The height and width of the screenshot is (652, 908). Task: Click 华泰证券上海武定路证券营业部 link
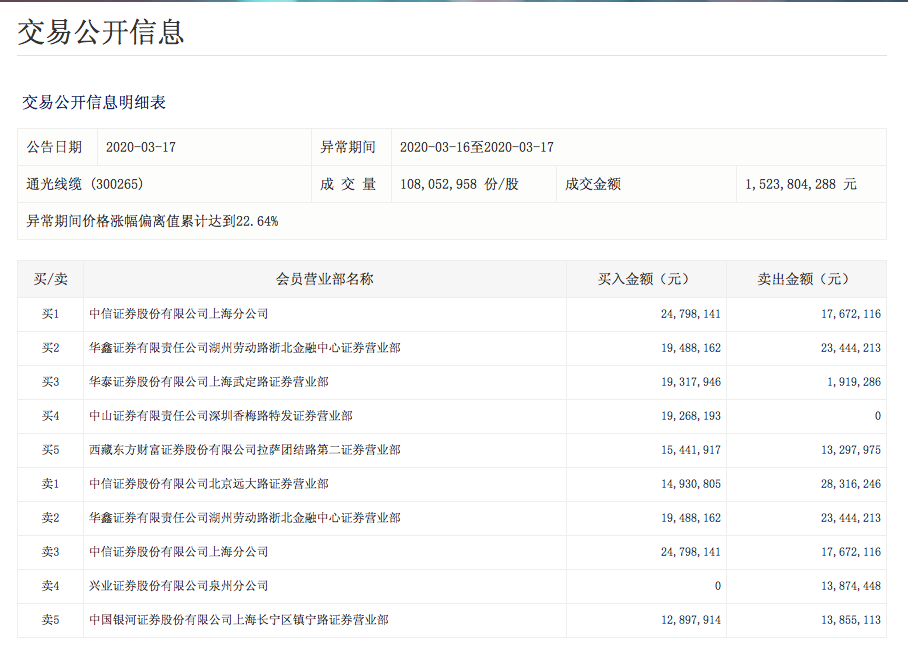(x=208, y=382)
